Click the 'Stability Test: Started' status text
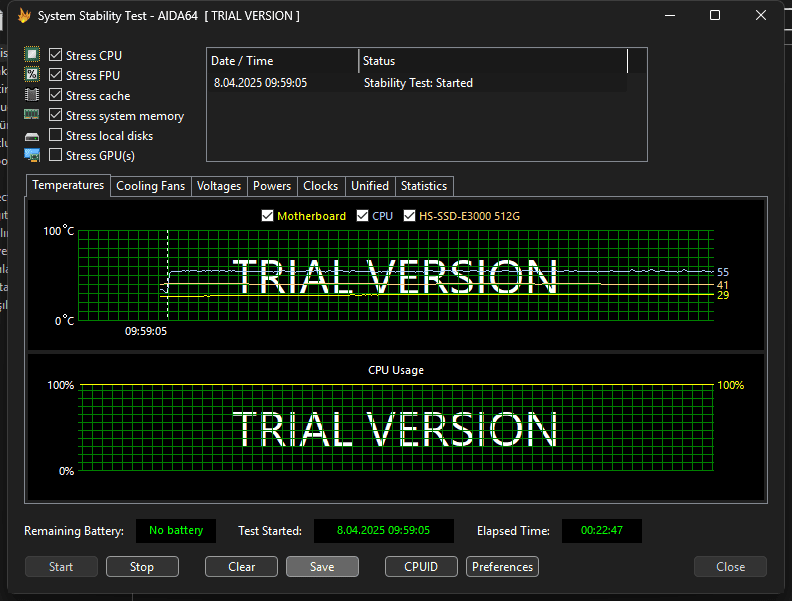 418,83
